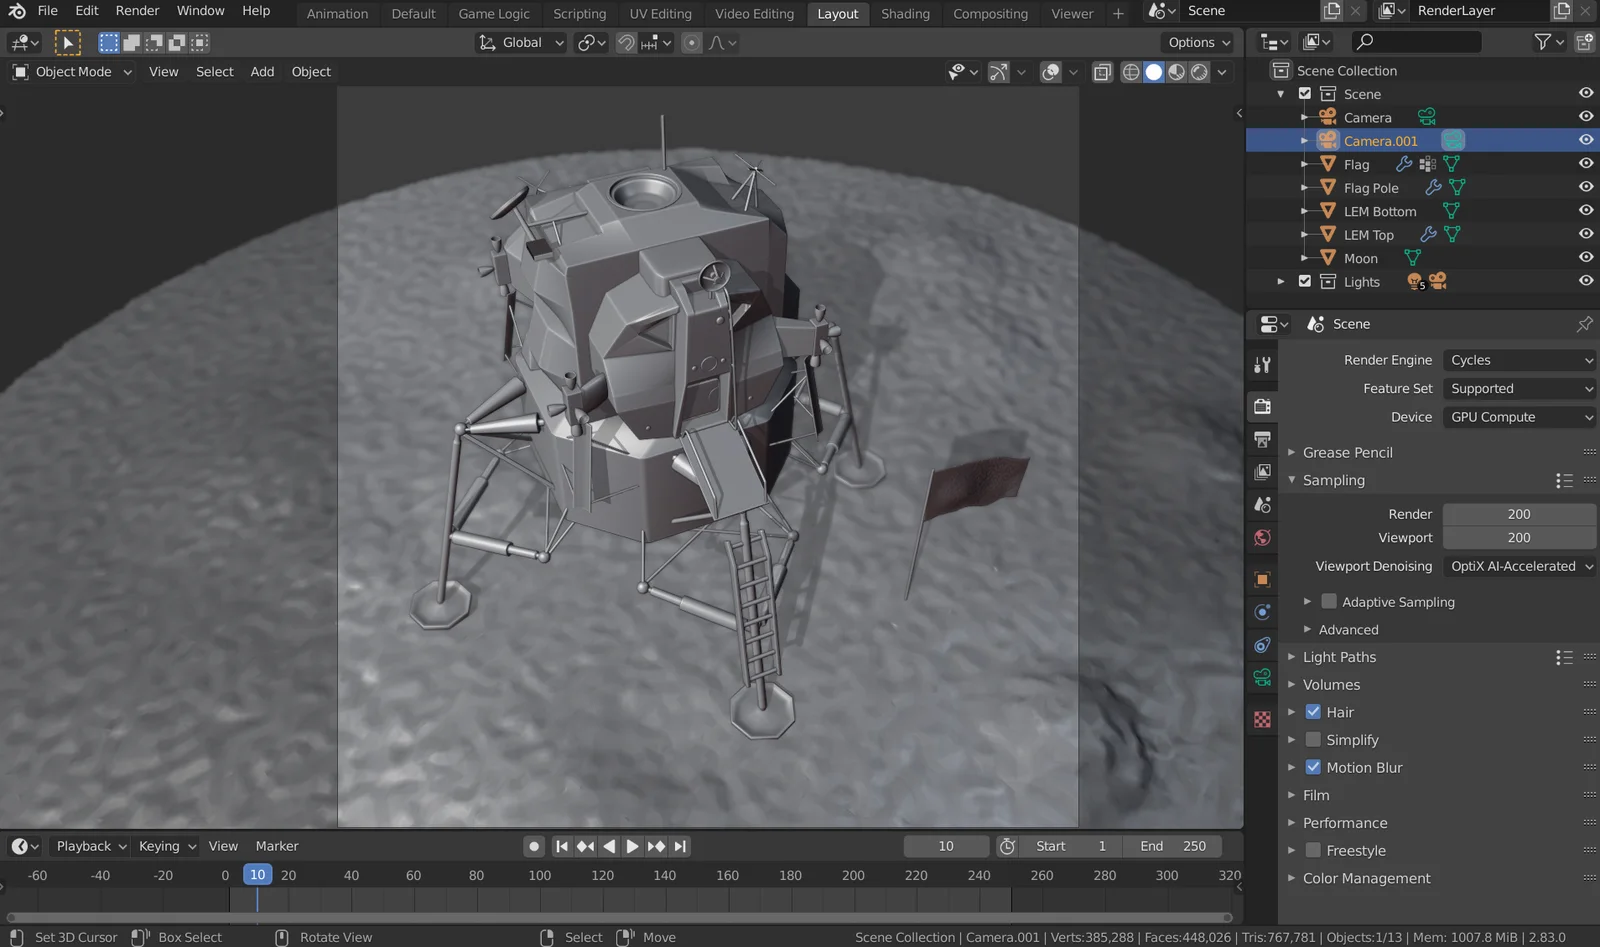Expand the Lights collection
The width and height of the screenshot is (1600, 947).
pos(1281,281)
